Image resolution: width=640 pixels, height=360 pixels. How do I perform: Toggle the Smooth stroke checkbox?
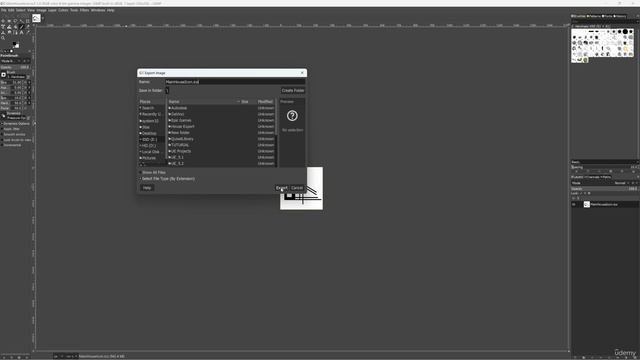coord(2,134)
